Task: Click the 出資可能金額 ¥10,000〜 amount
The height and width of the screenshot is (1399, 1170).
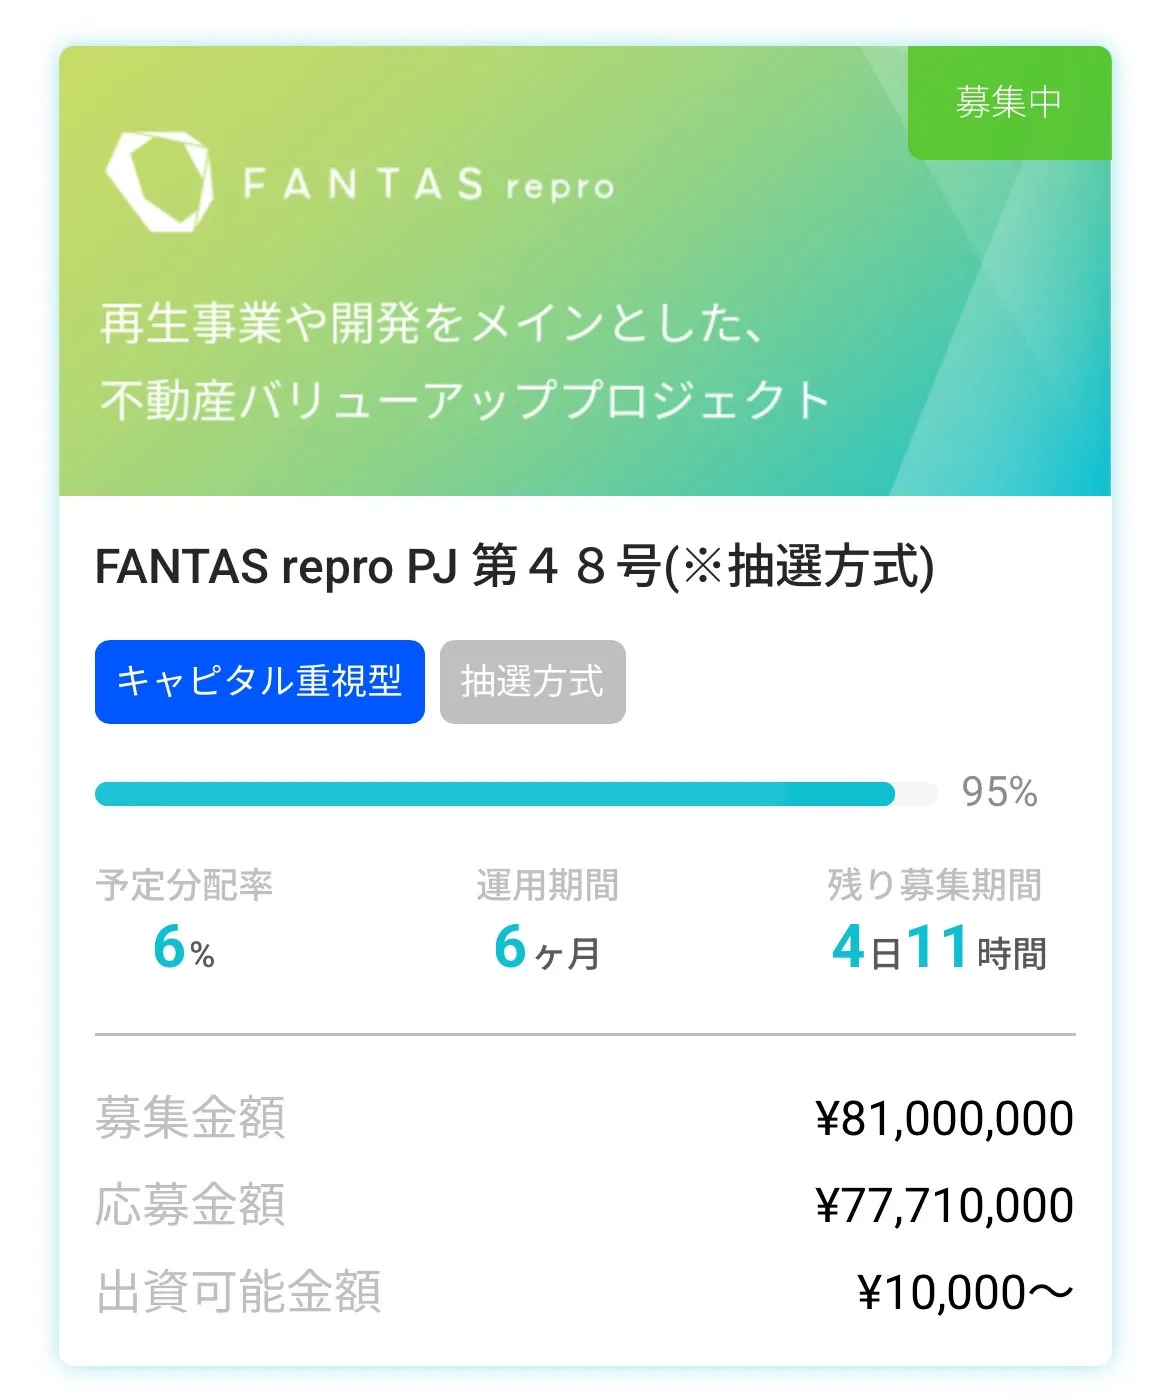Action: pos(966,1292)
